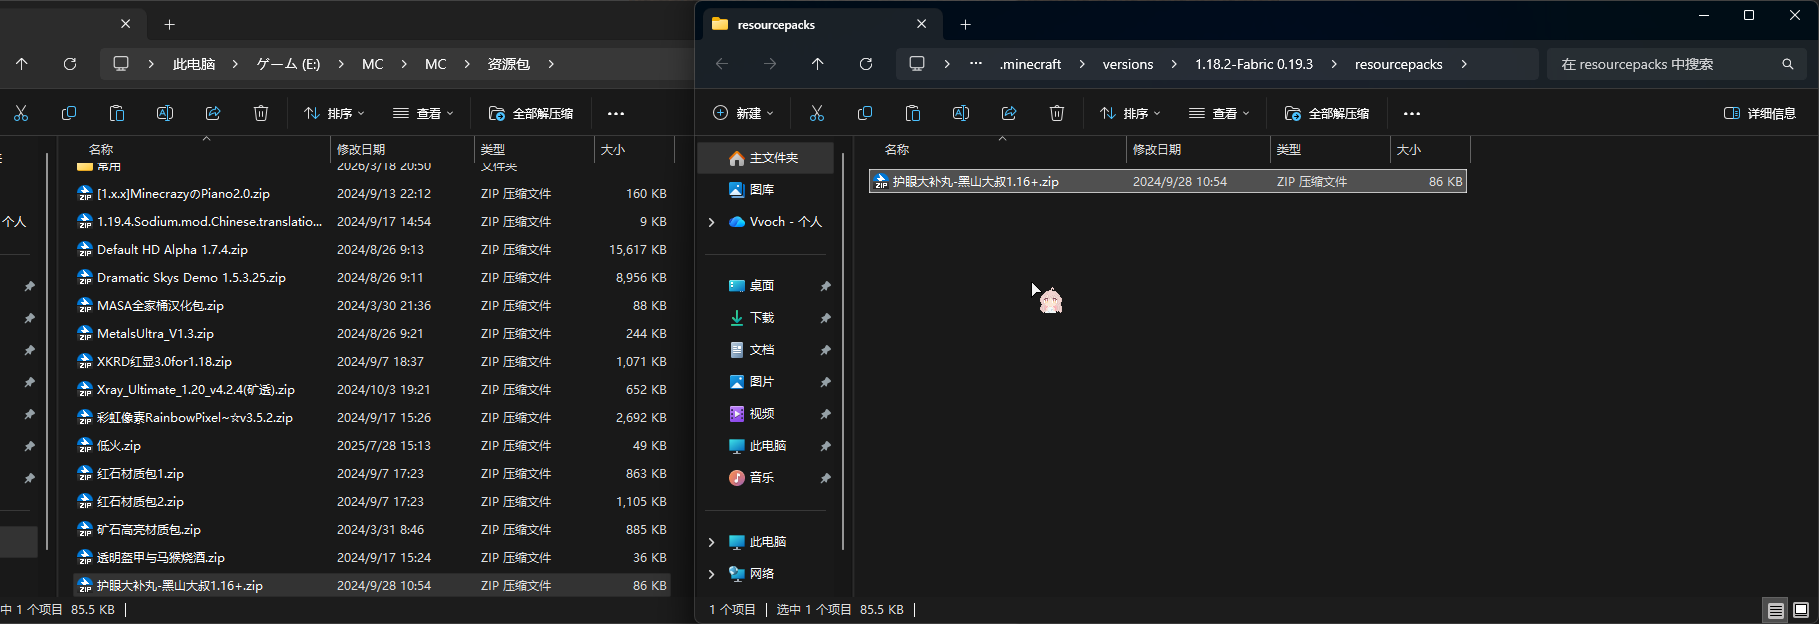
Task: Switch to details list view in status bar
Action: point(1776,610)
